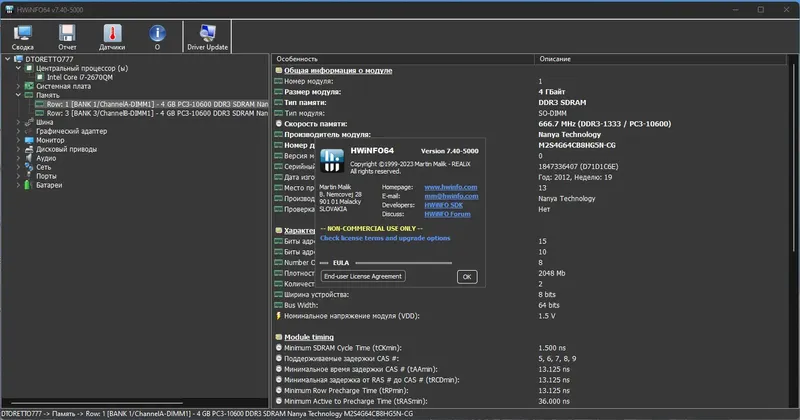Select Row: 3 BANK 3 ChannelB-DIMM1 memory
The image size is (800, 420).
pyautogui.click(x=157, y=113)
